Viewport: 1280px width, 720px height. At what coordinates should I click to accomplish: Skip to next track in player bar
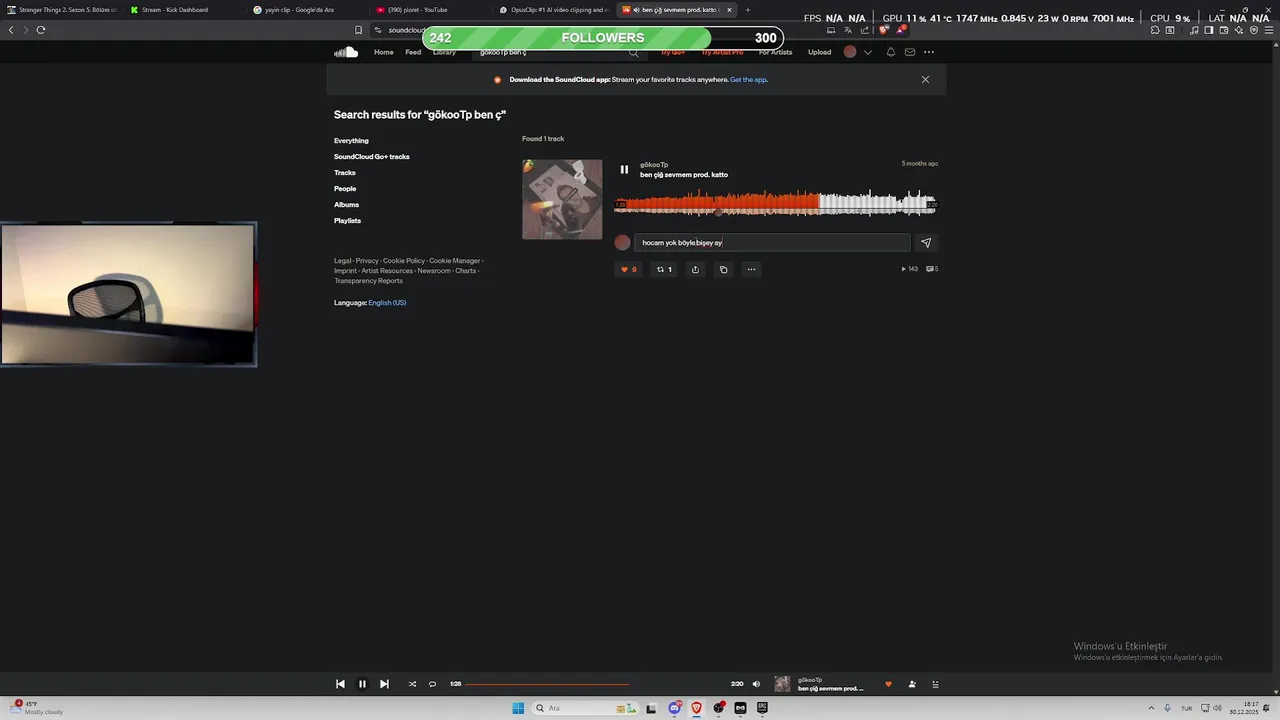pyautogui.click(x=384, y=684)
